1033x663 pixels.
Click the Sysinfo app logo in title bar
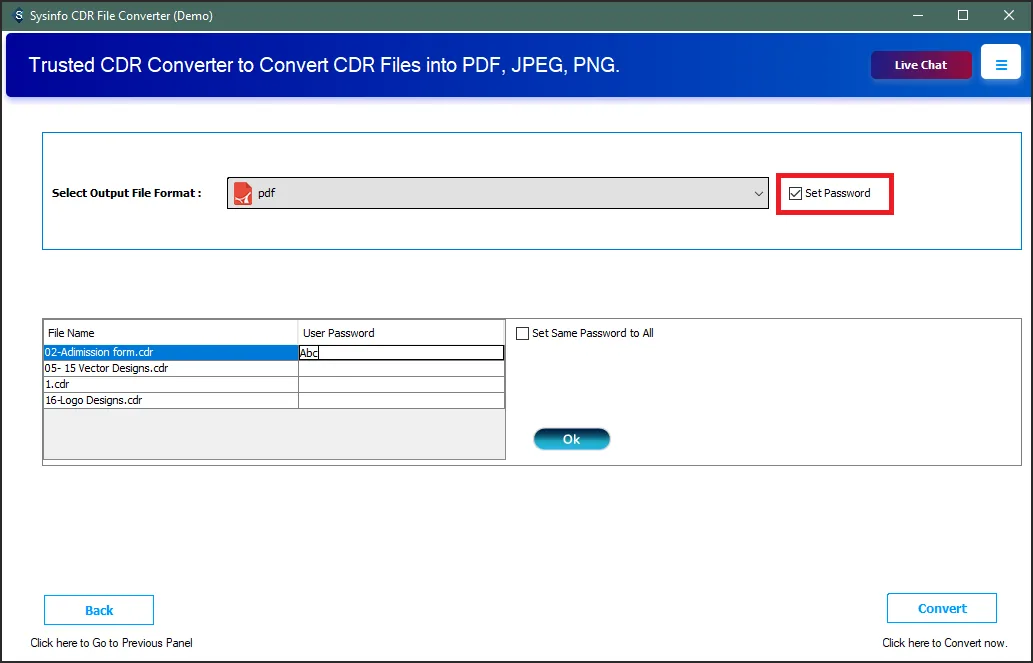point(18,15)
